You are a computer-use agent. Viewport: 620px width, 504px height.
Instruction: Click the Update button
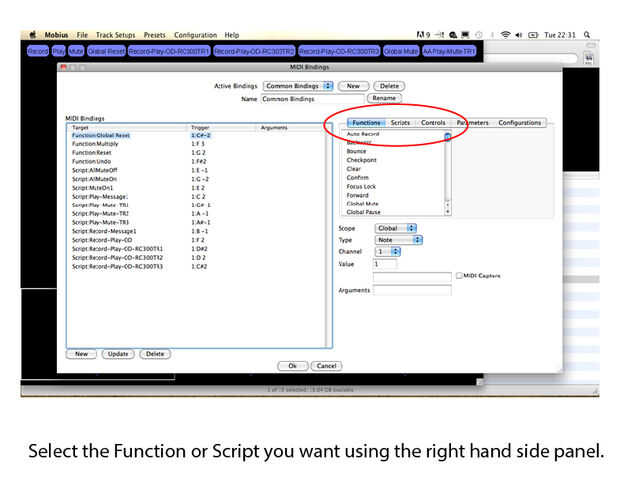tap(118, 354)
